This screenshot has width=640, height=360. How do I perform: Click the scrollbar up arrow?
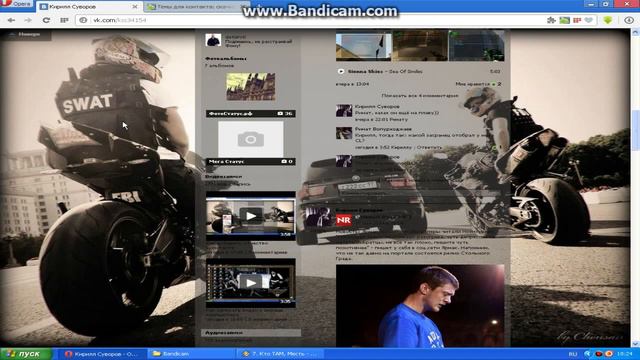click(x=635, y=33)
